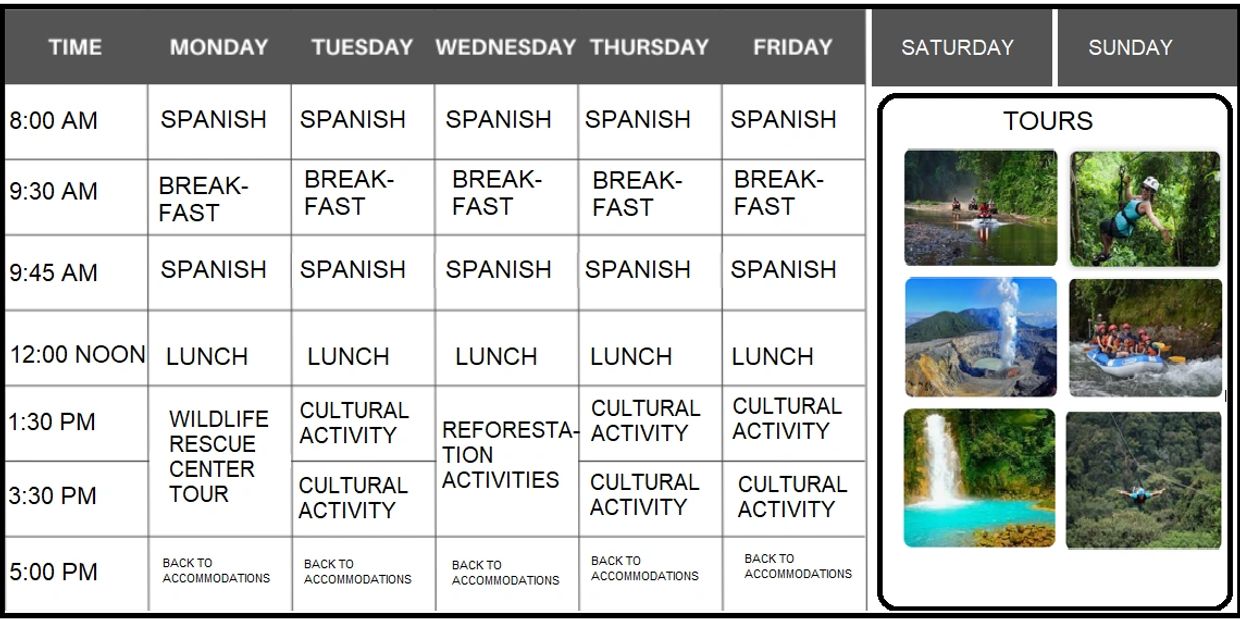
Task: Click the SATURDAY header tab
Action: coord(958,47)
